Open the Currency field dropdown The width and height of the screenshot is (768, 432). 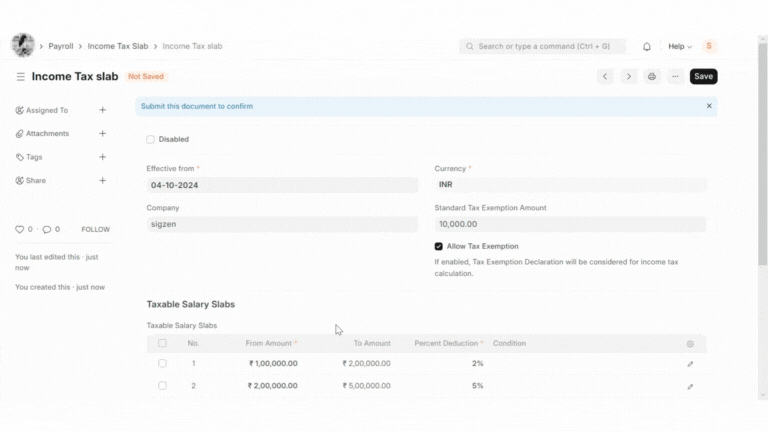coord(570,185)
